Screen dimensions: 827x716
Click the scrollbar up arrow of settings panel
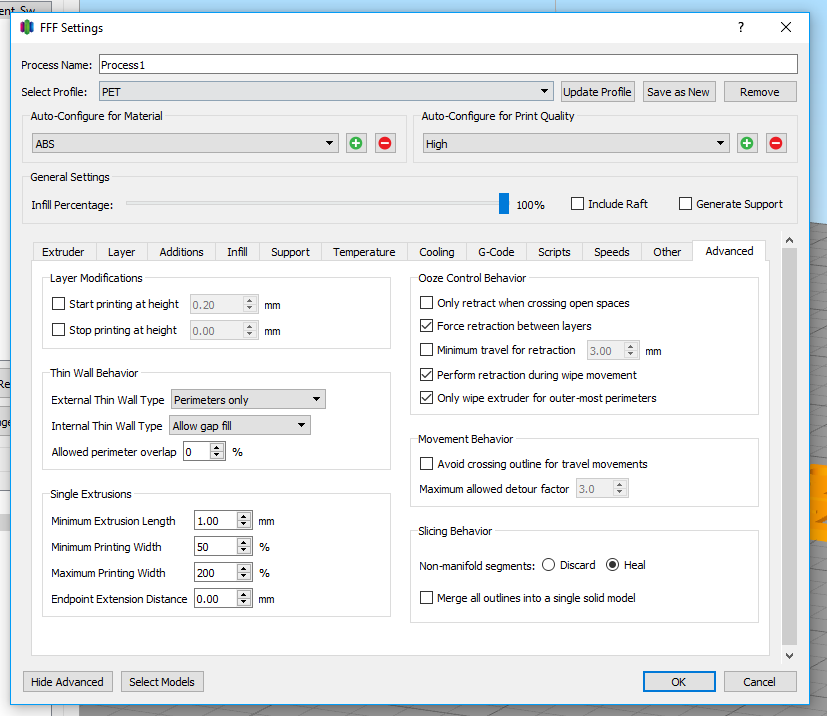(x=789, y=240)
